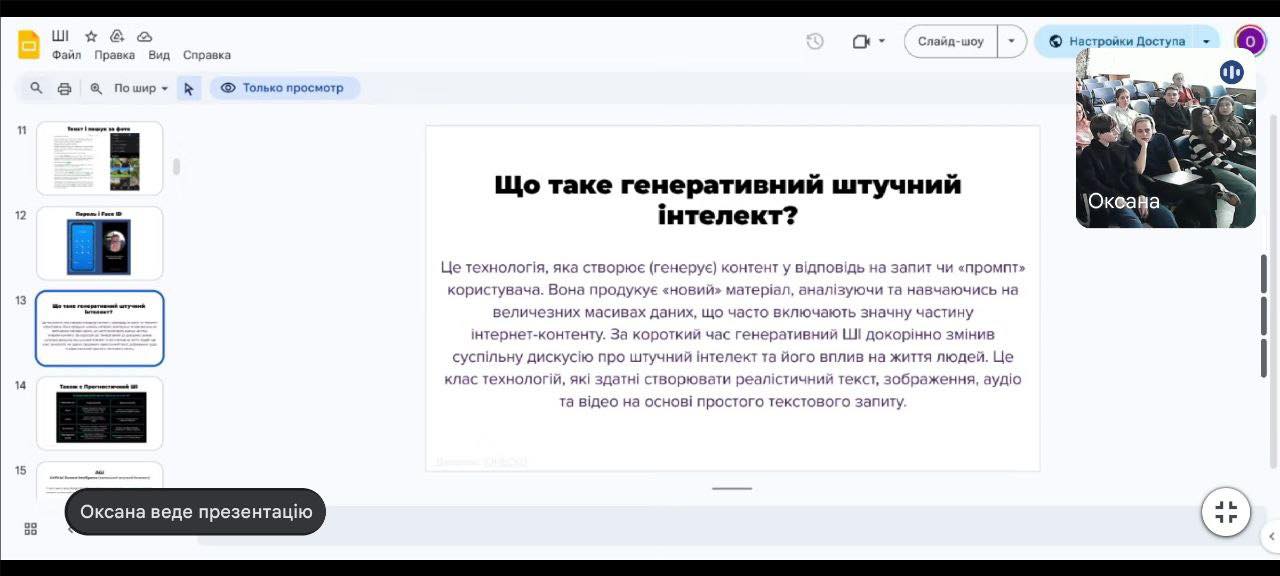Open version history clock icon
1280x576 pixels.
tap(815, 41)
